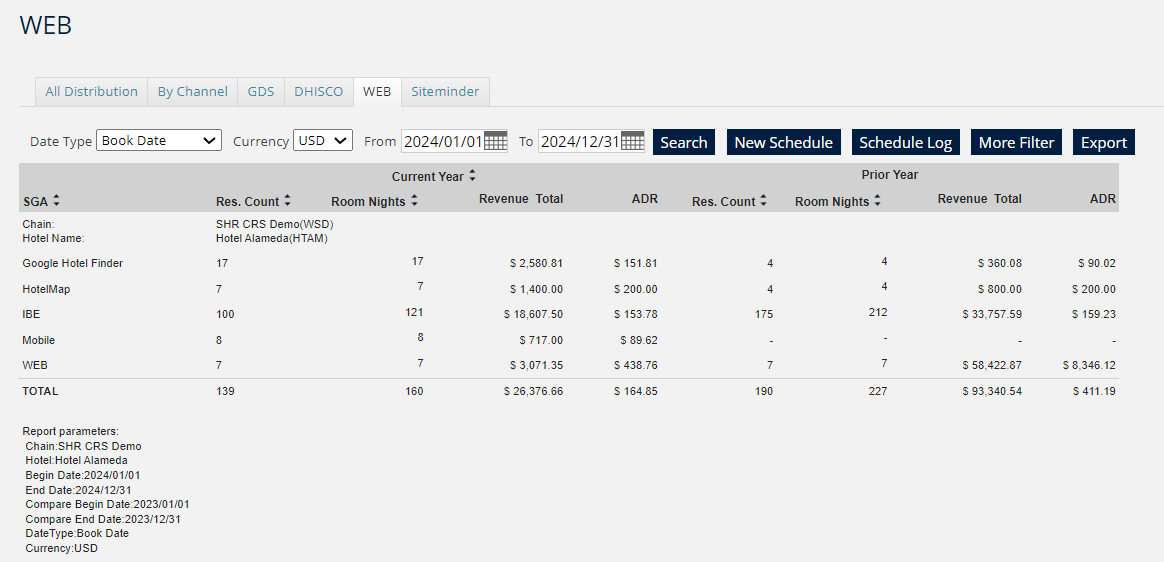Sort Current Year Room Nights column

tap(414, 200)
